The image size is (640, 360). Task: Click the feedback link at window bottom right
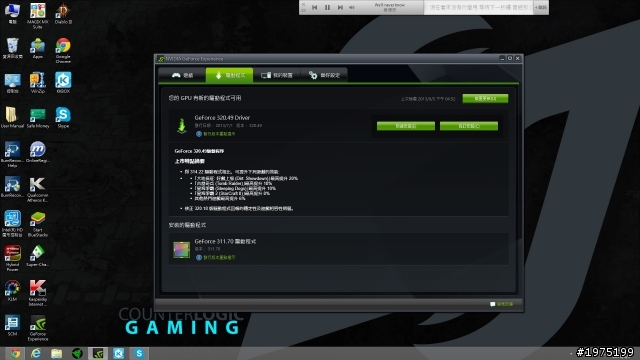point(502,304)
